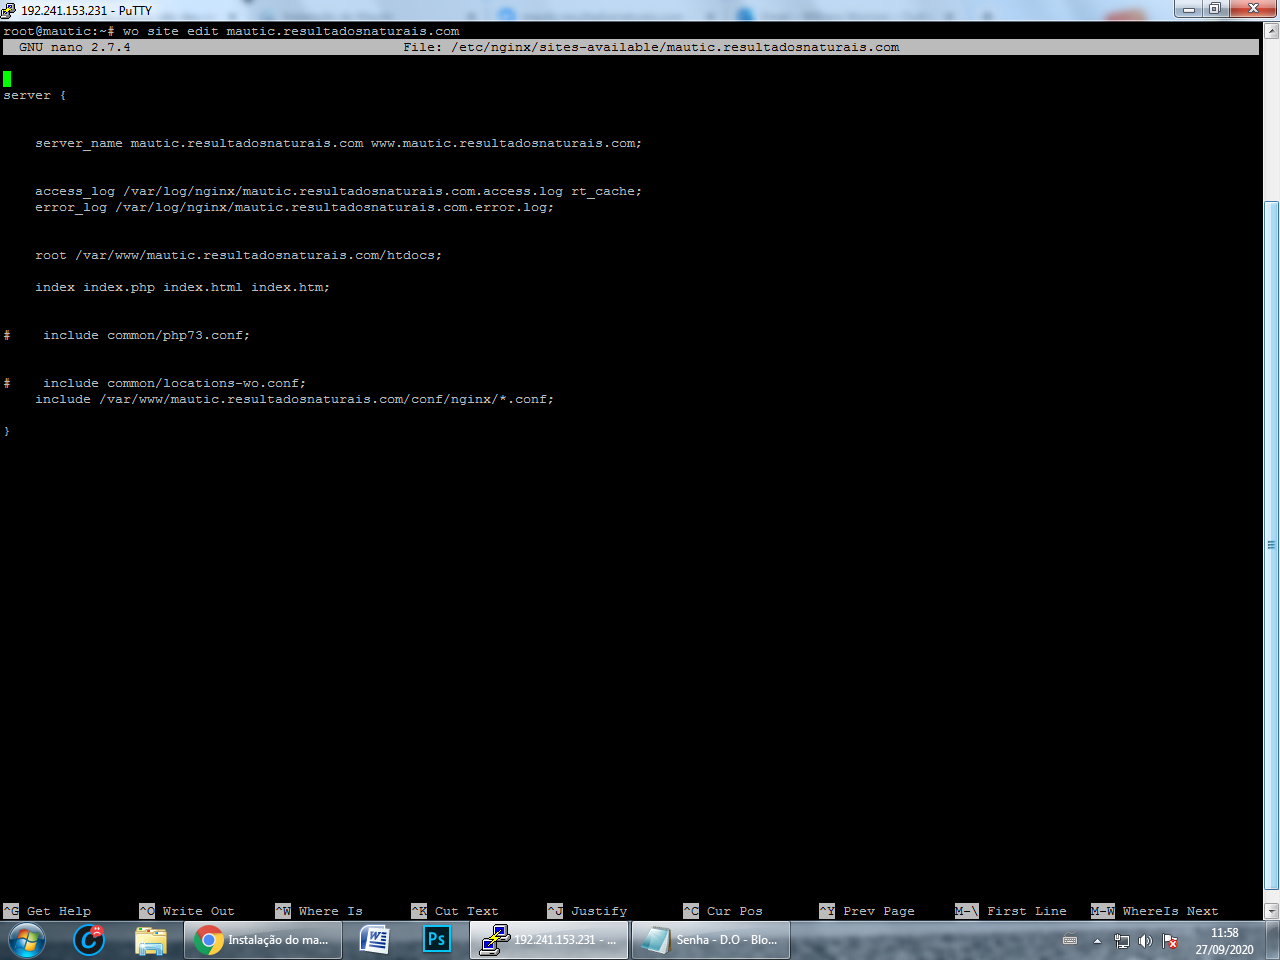Click the PuTTY icon in the title bar

[9, 10]
